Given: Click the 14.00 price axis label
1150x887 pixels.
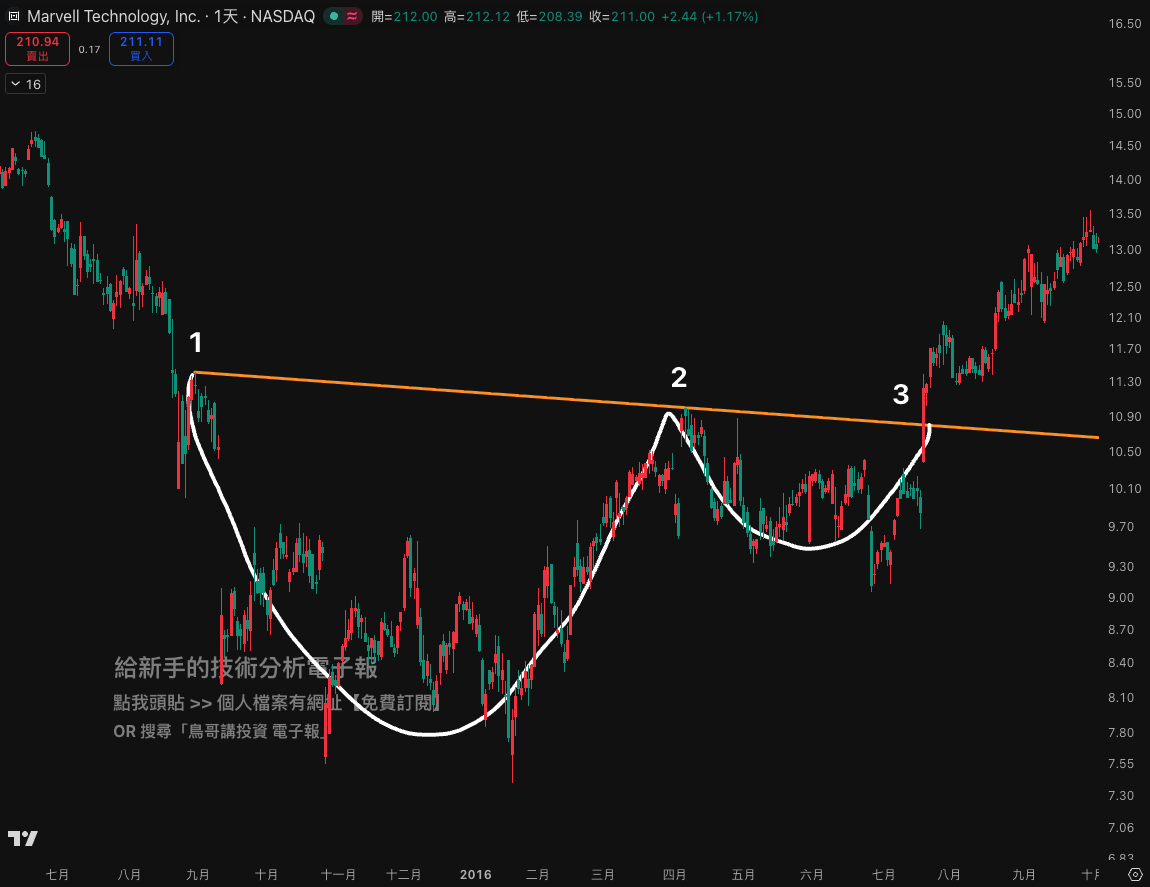Looking at the screenshot, I should tap(1124, 180).
